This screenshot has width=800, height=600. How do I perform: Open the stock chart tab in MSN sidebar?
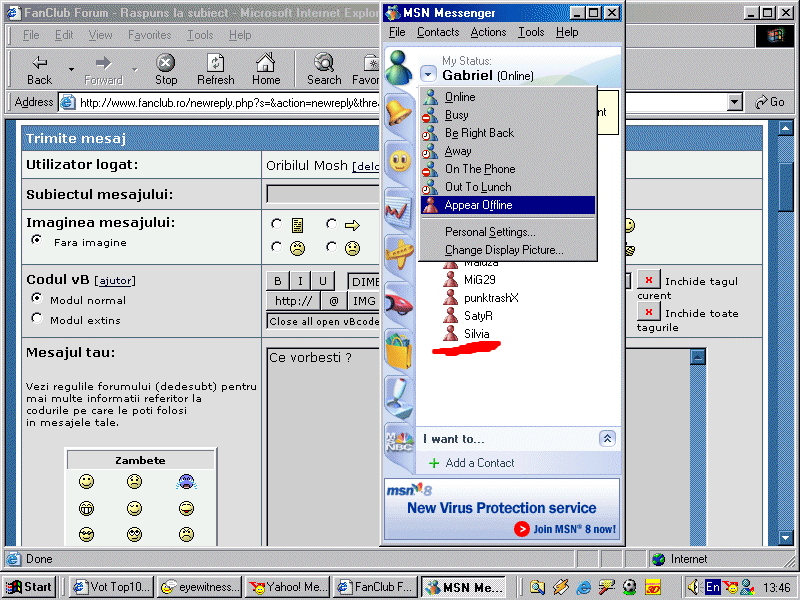(398, 209)
